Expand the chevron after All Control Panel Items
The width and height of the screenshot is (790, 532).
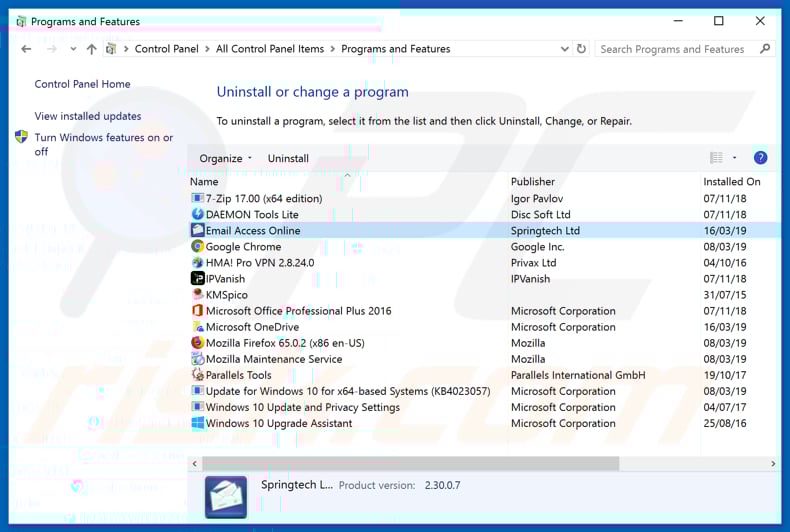333,49
